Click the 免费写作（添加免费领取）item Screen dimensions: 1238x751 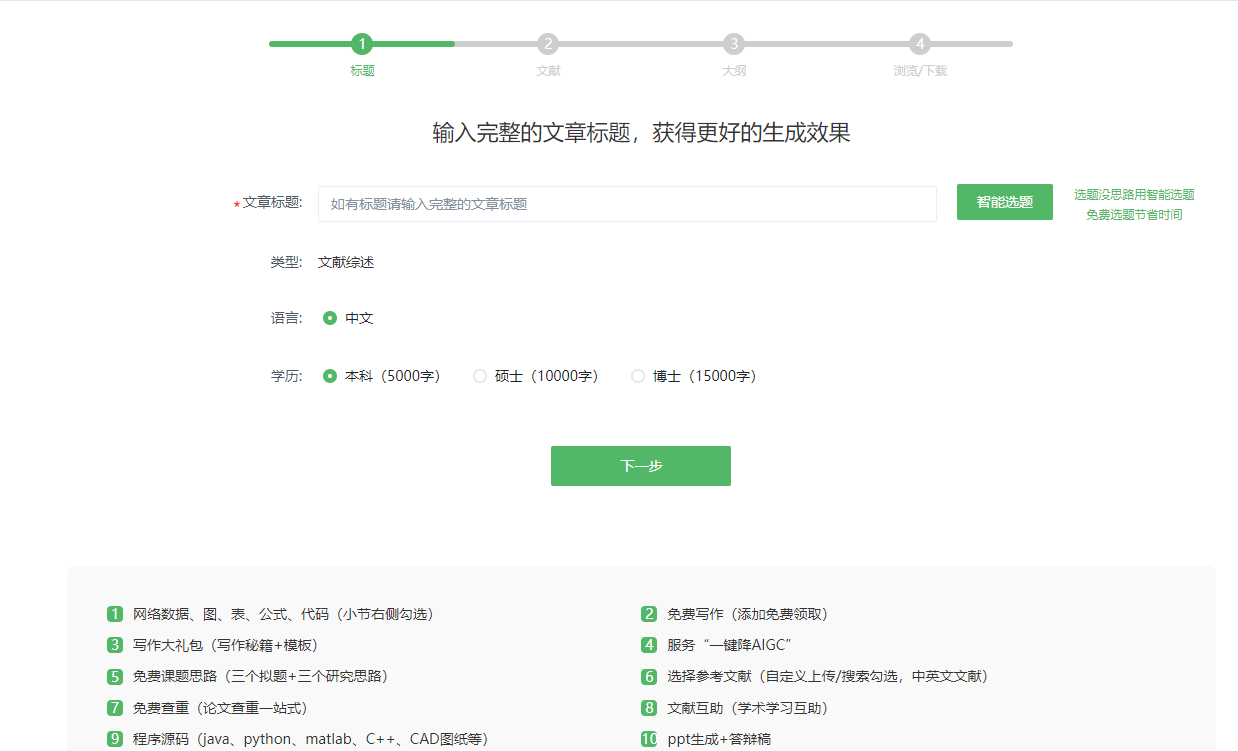(745, 614)
